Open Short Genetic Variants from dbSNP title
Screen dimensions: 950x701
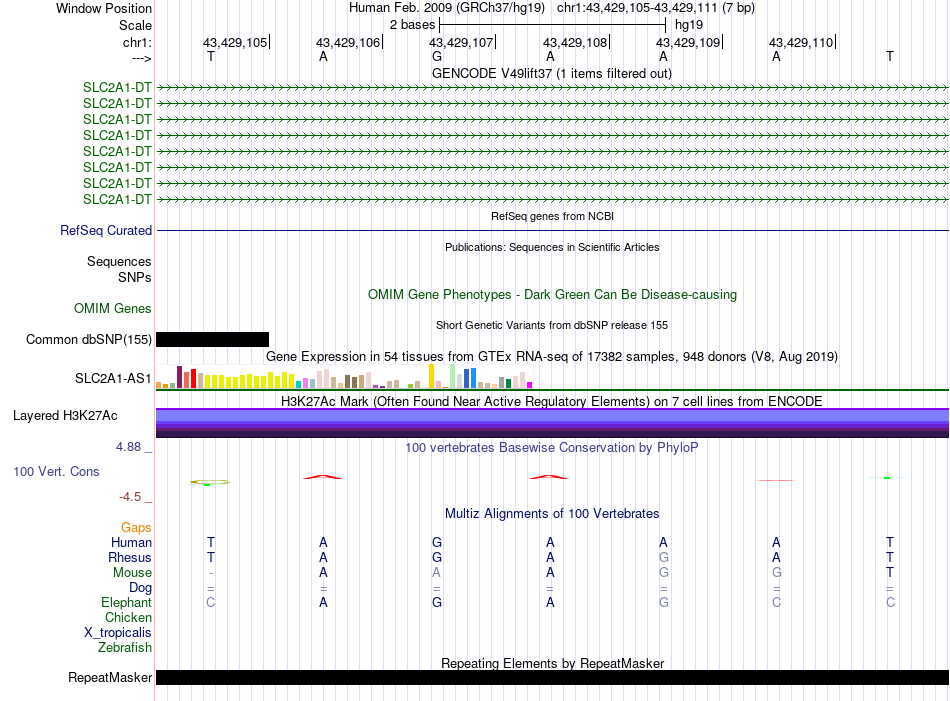click(x=552, y=325)
